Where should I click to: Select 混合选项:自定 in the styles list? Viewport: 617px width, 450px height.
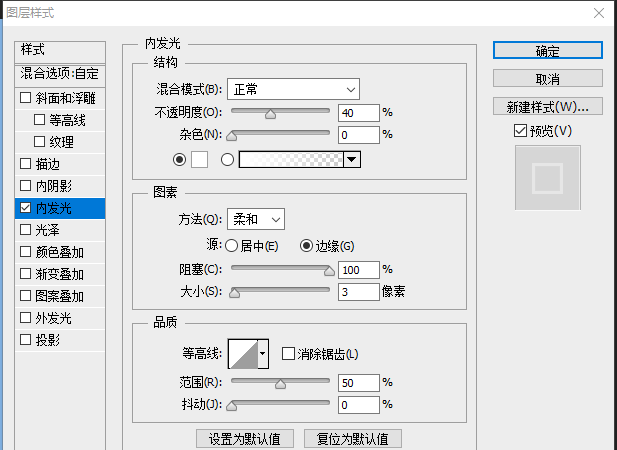tap(60, 74)
